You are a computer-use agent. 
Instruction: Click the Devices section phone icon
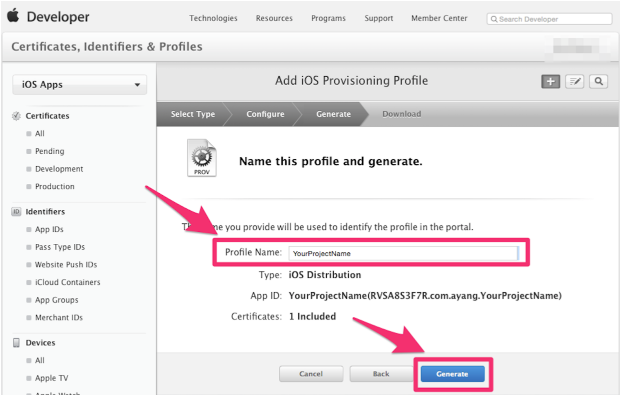click(16, 342)
